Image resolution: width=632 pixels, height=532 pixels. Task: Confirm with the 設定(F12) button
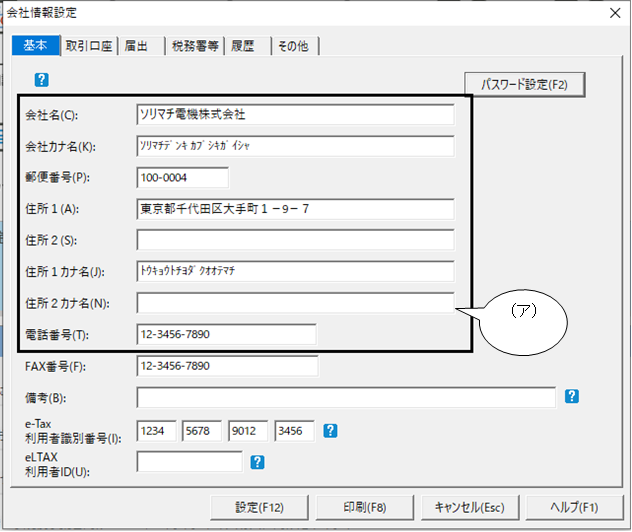259,507
